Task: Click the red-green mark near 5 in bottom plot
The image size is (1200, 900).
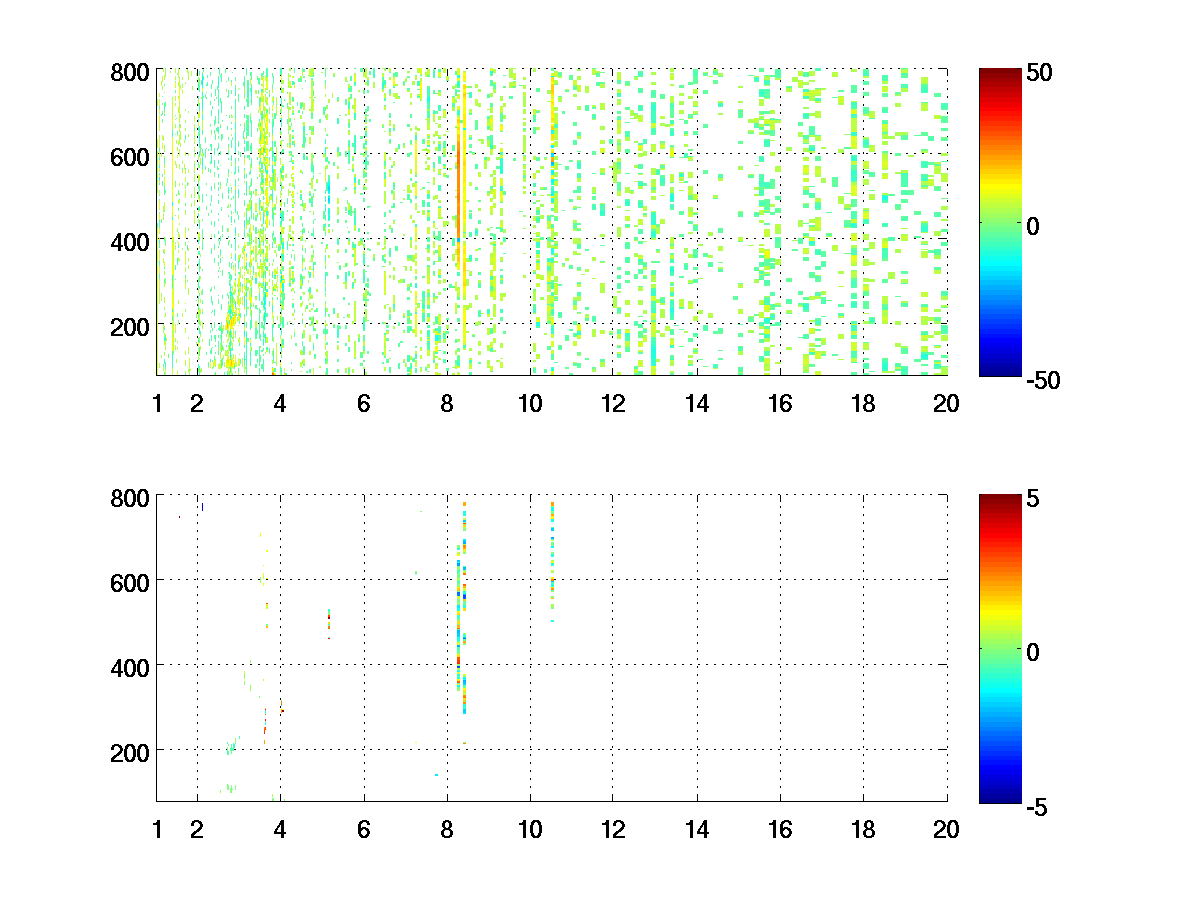Action: pos(328,623)
